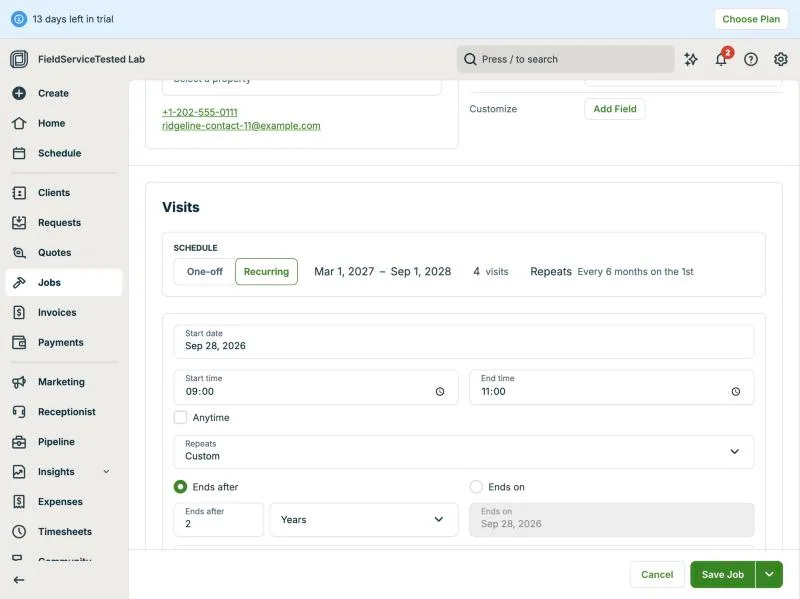Switch schedule to Recurring
This screenshot has width=800, height=599.
click(x=266, y=271)
